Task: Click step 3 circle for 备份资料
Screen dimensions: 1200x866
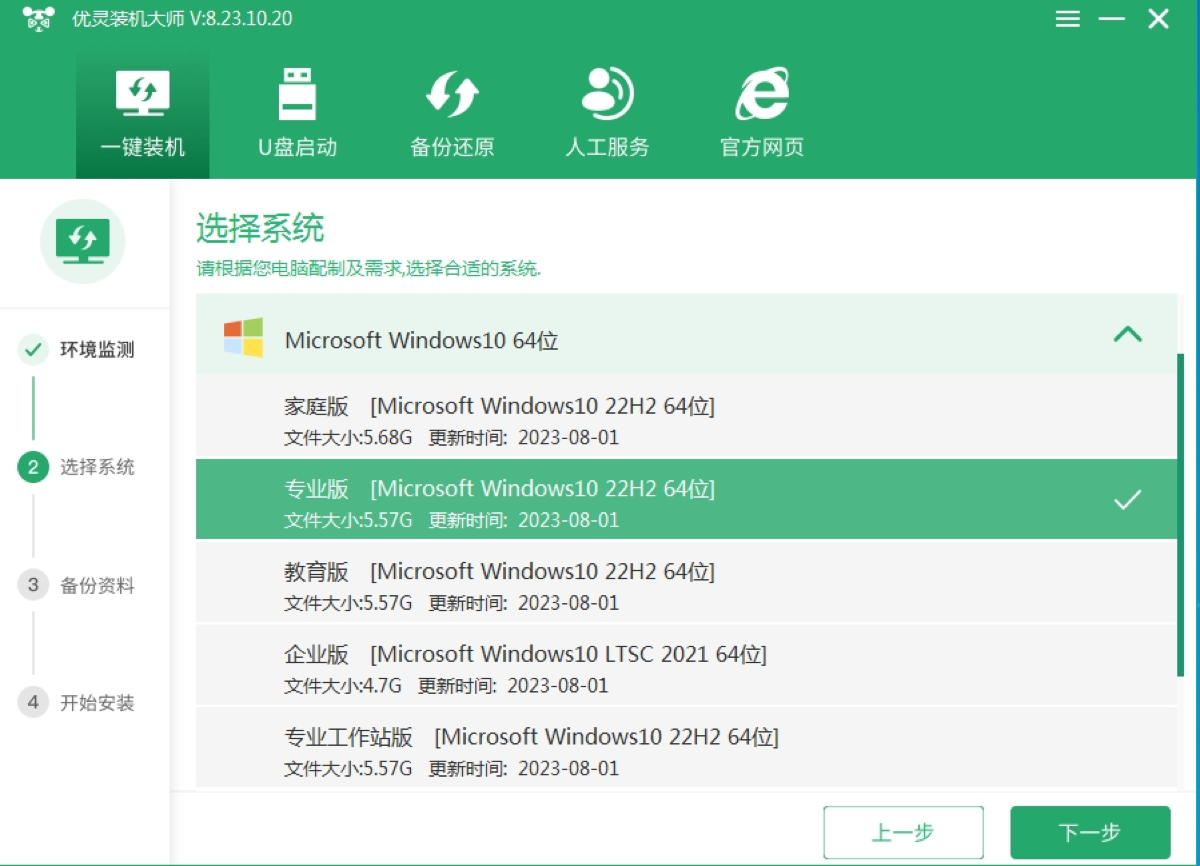Action: click(33, 585)
